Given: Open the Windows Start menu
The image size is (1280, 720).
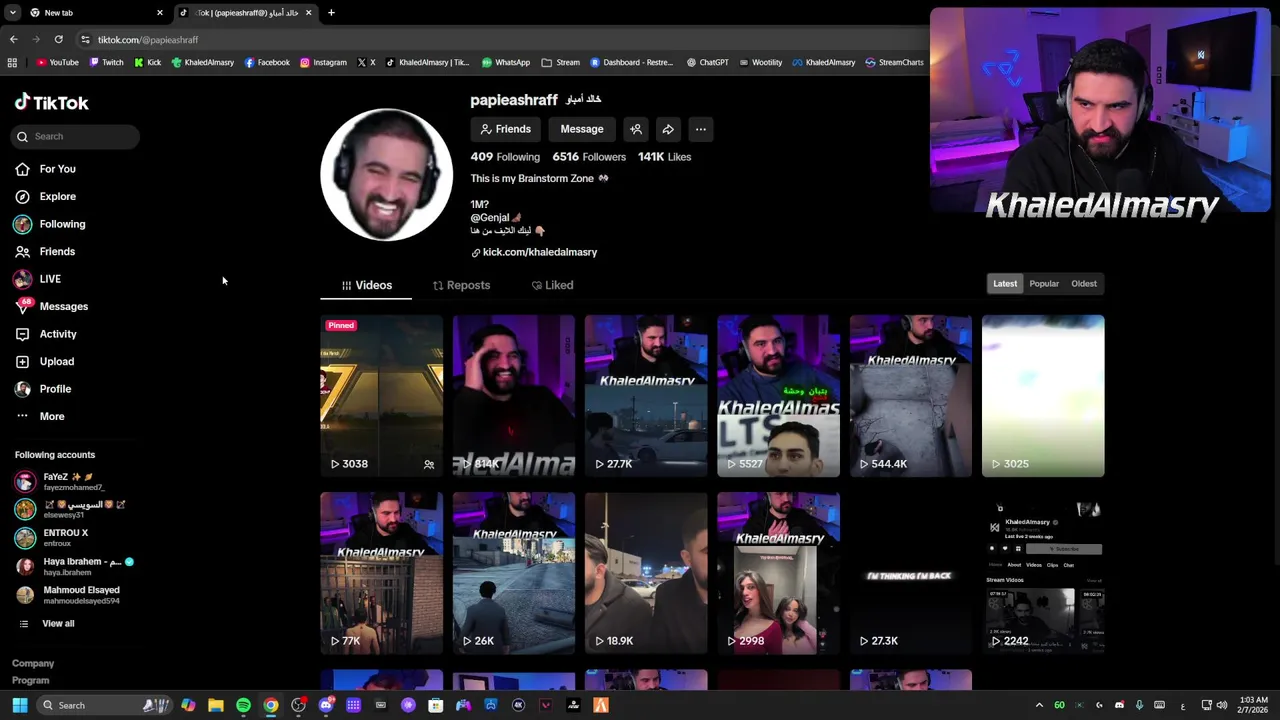Looking at the screenshot, I should 19,705.
